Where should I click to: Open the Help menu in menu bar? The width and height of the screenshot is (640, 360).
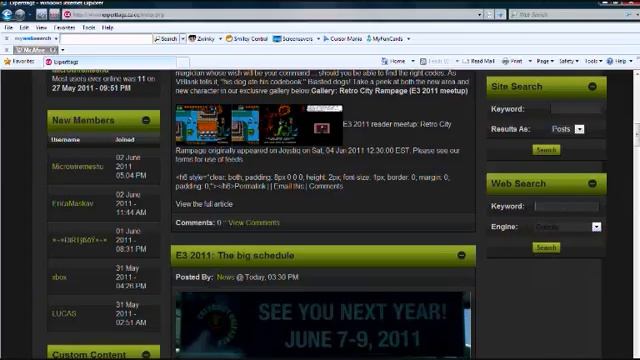coord(107,28)
